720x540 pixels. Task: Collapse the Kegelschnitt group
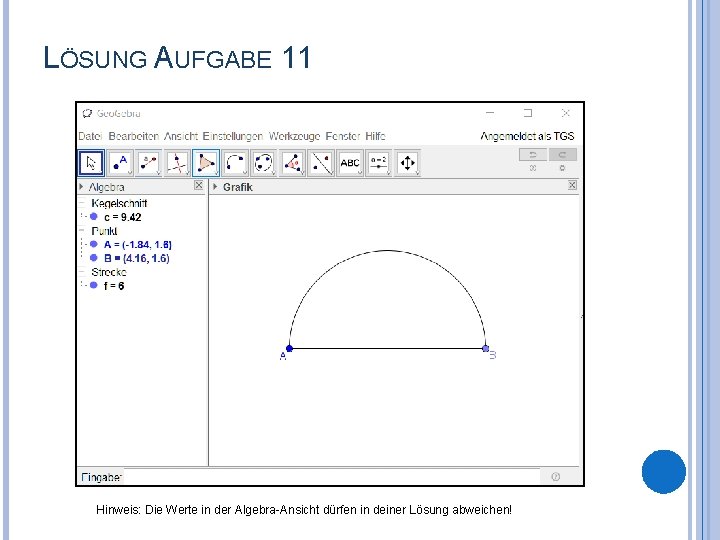(82, 202)
